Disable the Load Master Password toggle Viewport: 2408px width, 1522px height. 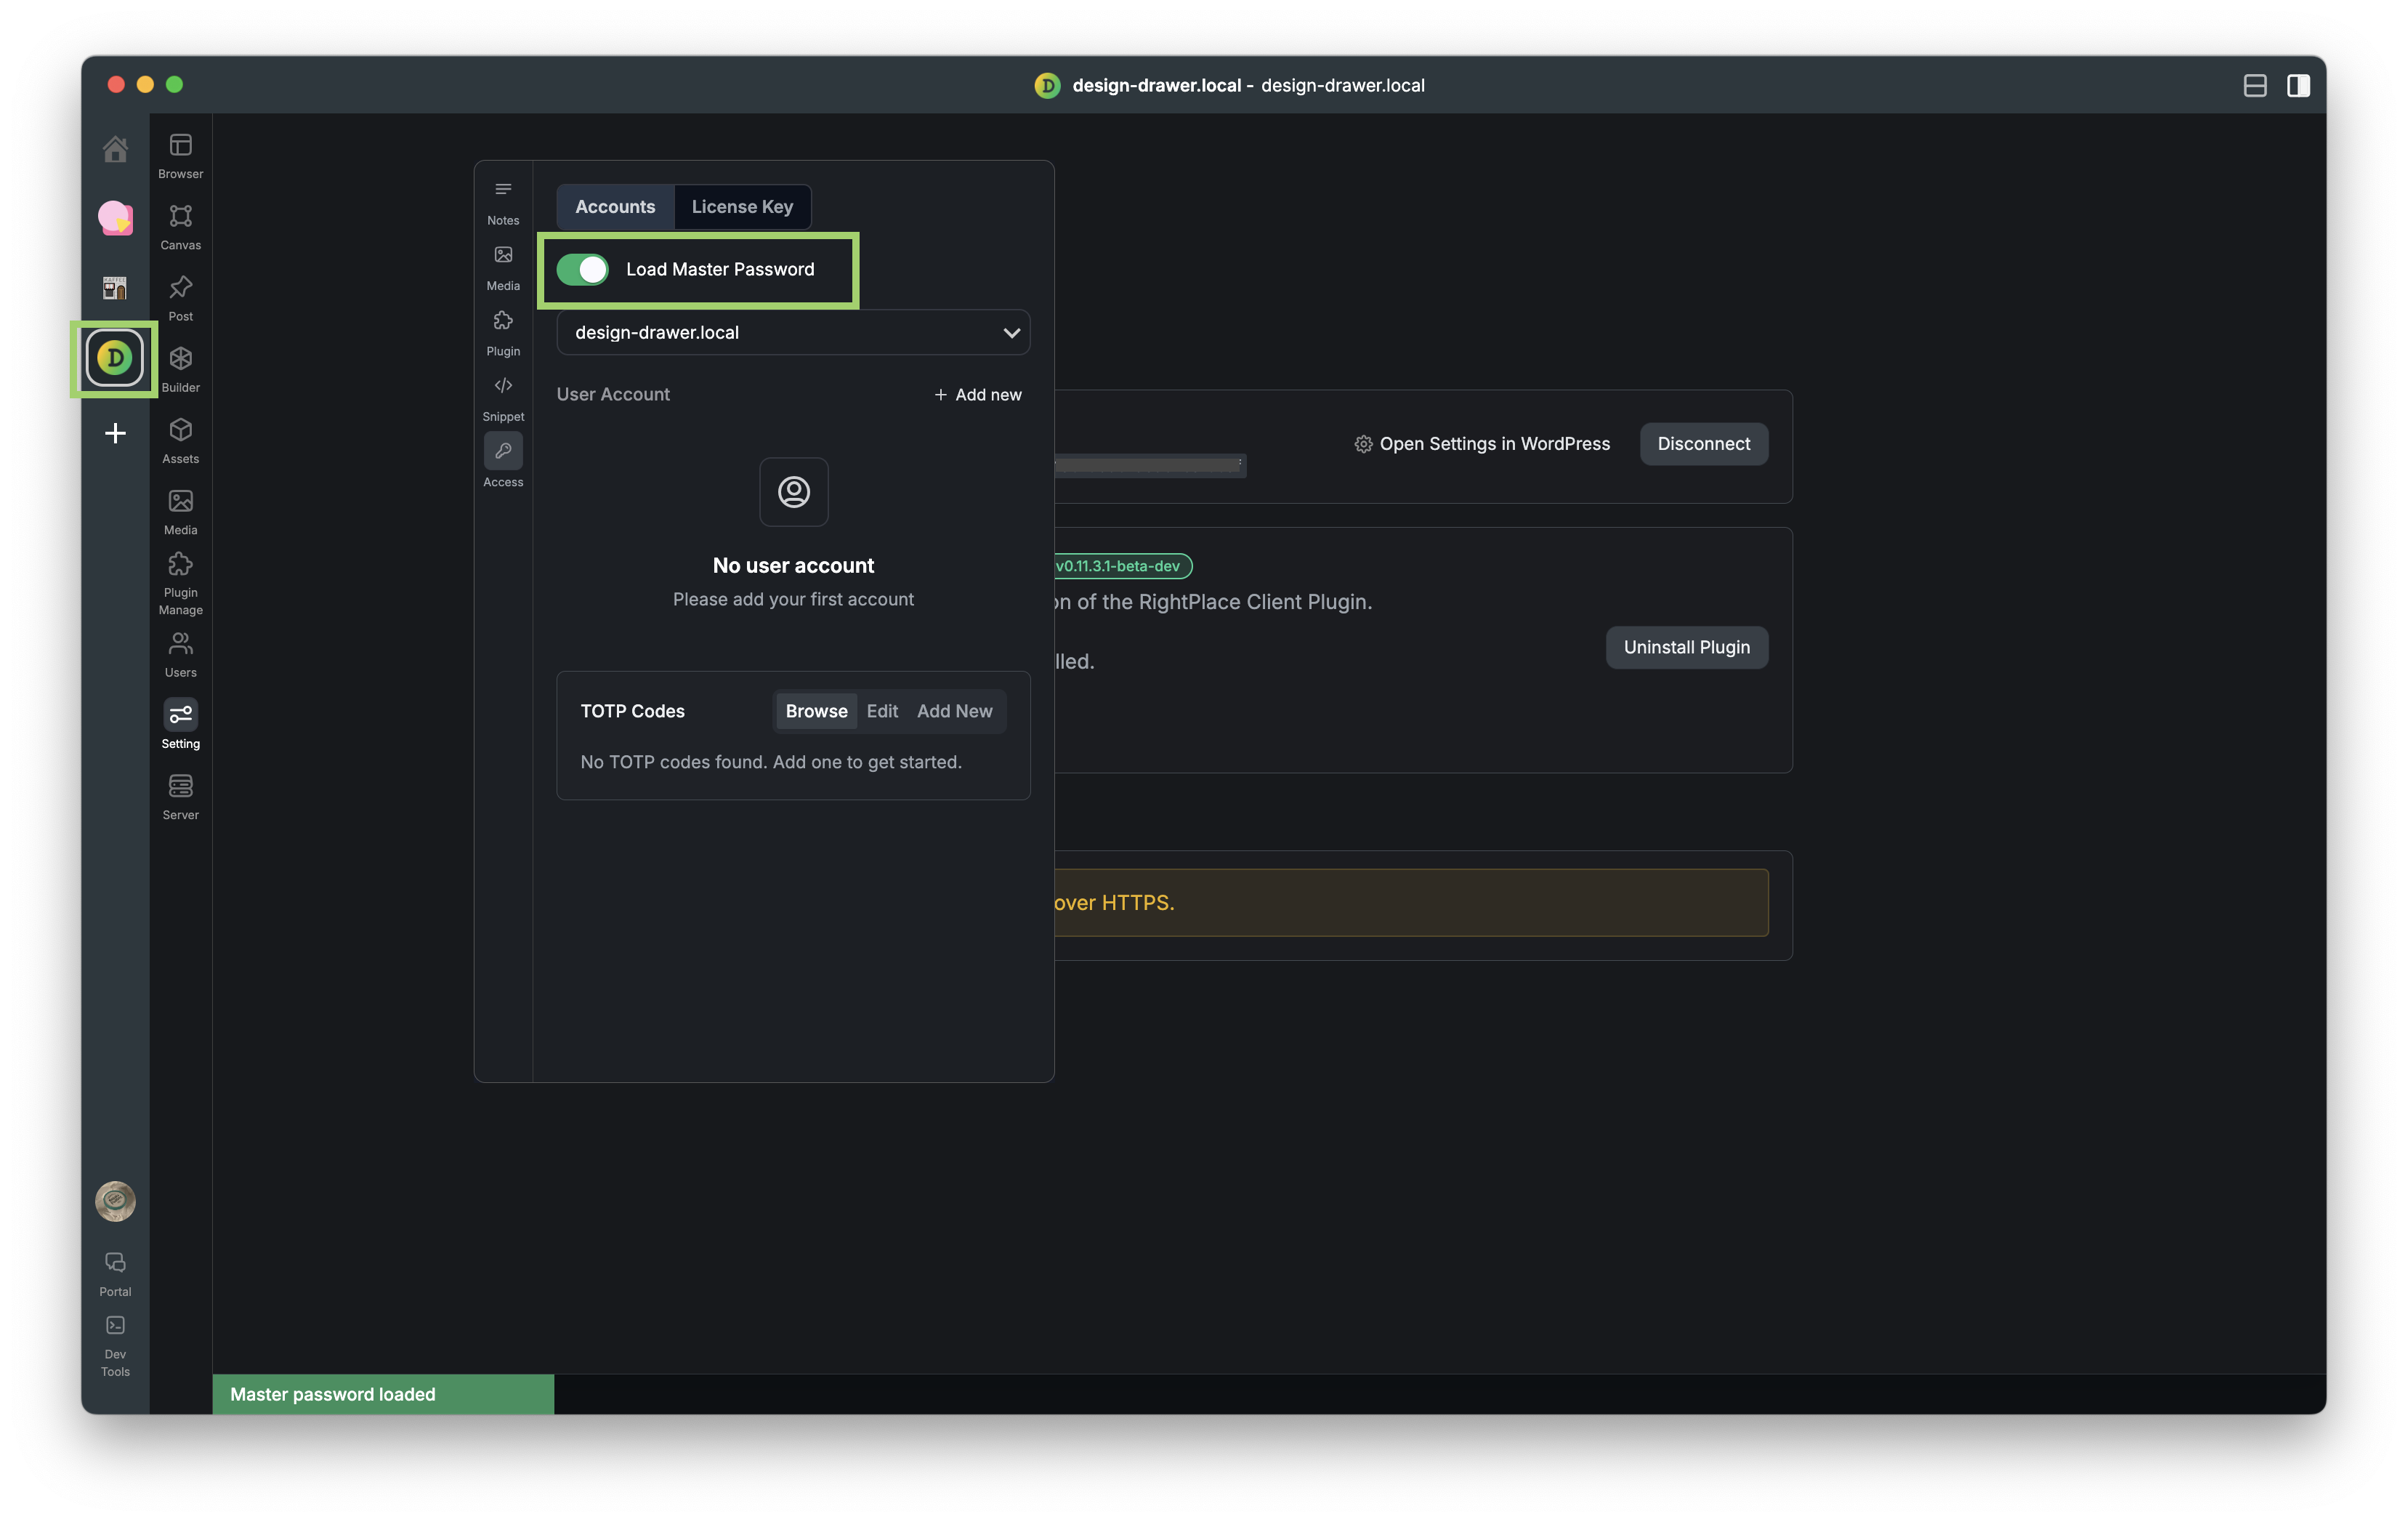583,269
